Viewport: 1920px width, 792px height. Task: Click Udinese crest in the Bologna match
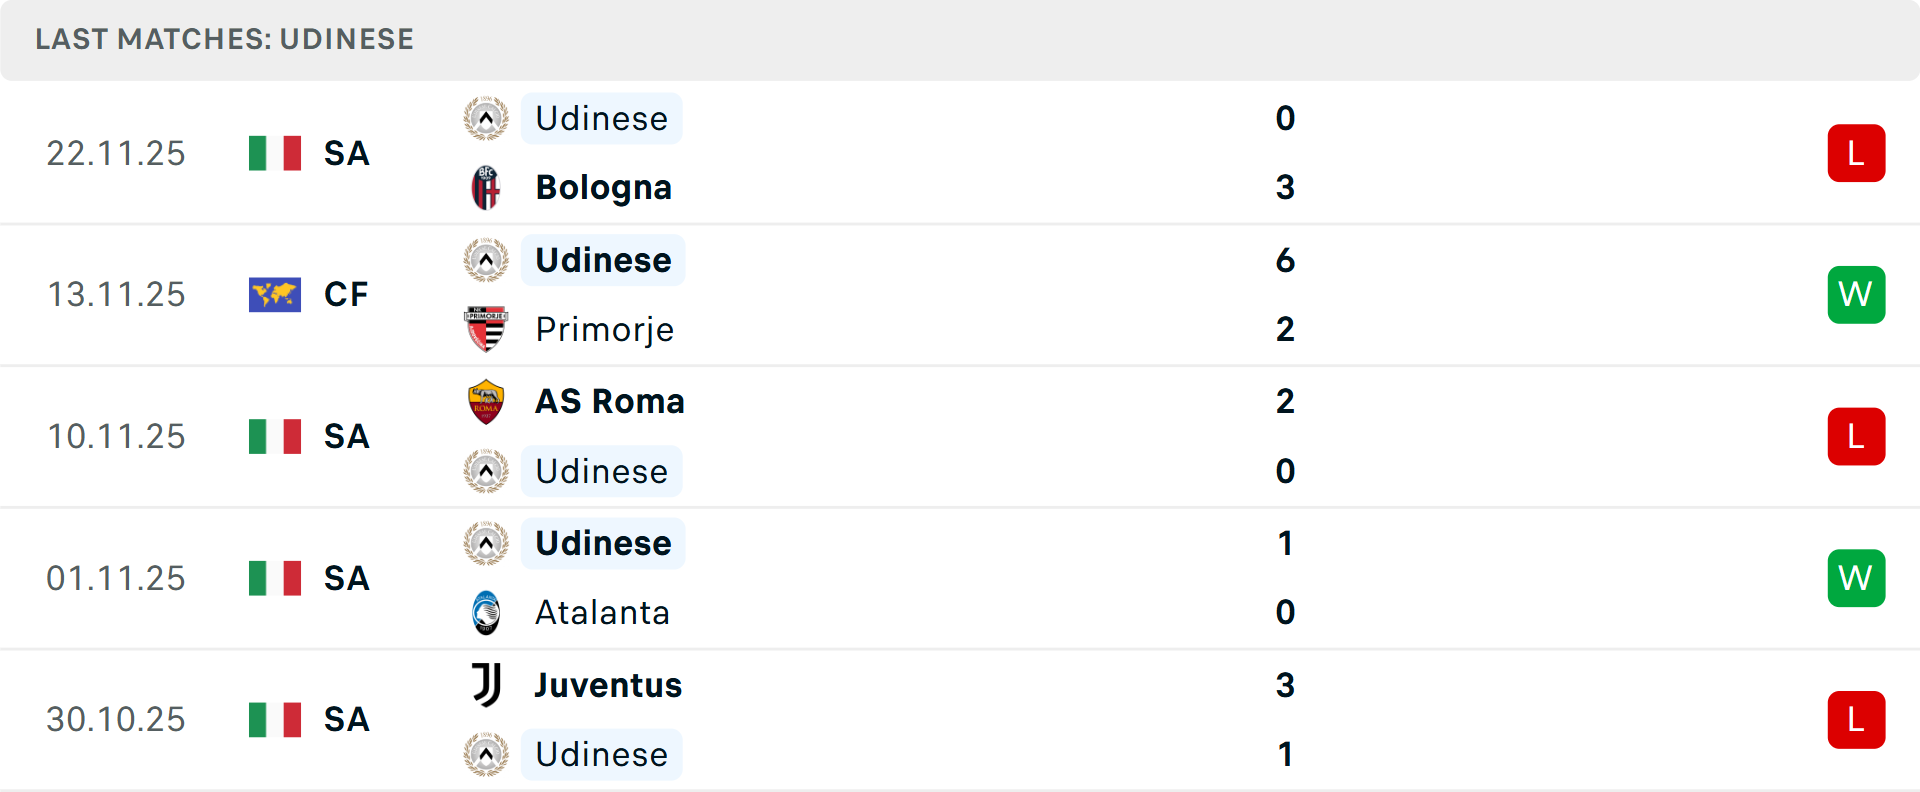[x=486, y=119]
